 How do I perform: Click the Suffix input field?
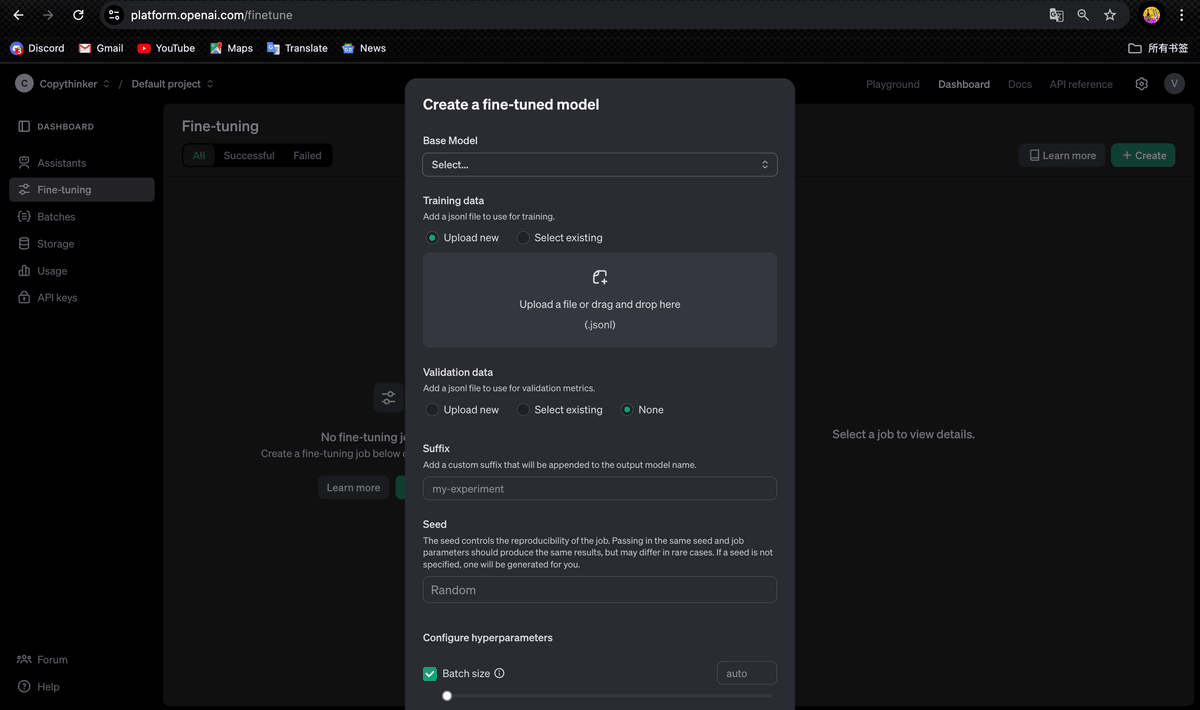(600, 489)
